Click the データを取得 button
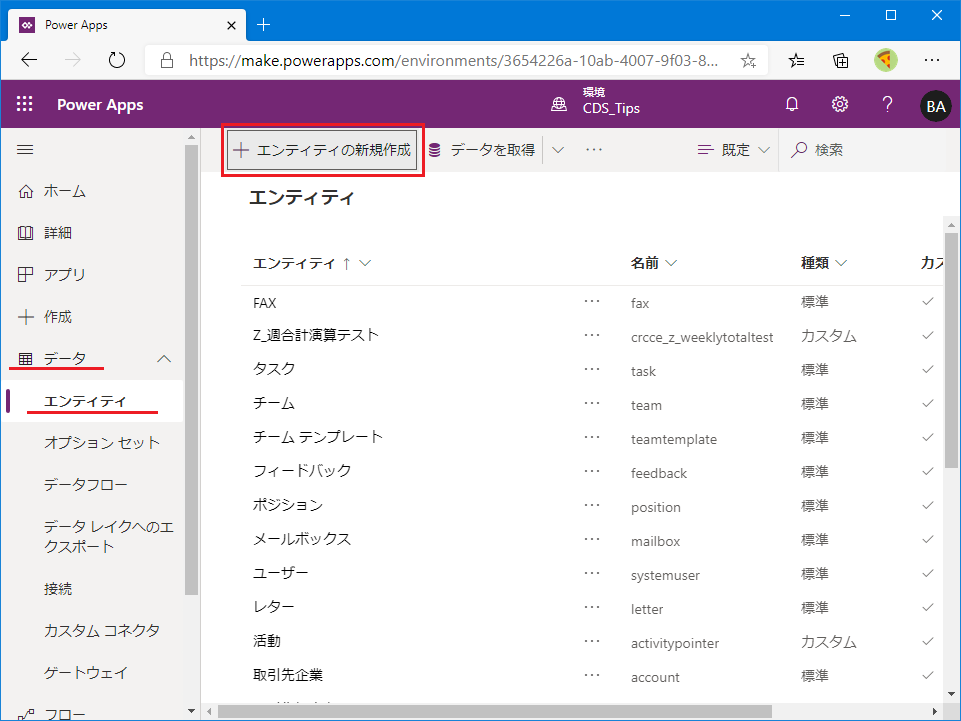 (x=482, y=150)
